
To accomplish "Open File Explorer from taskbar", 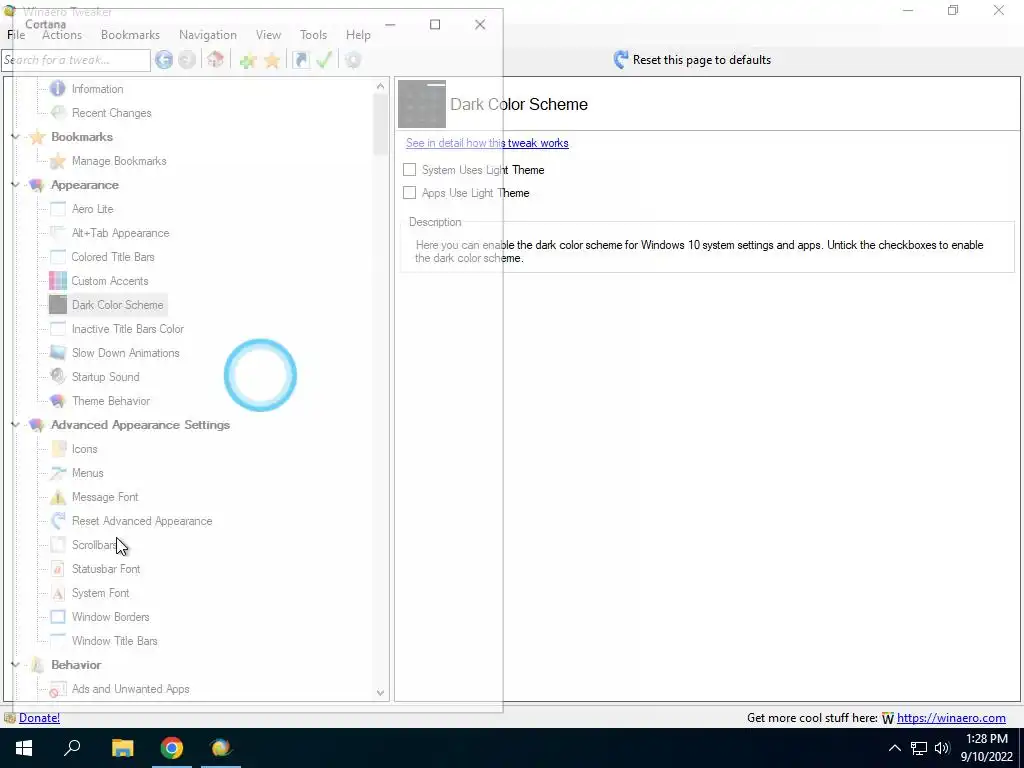I will tap(122, 748).
